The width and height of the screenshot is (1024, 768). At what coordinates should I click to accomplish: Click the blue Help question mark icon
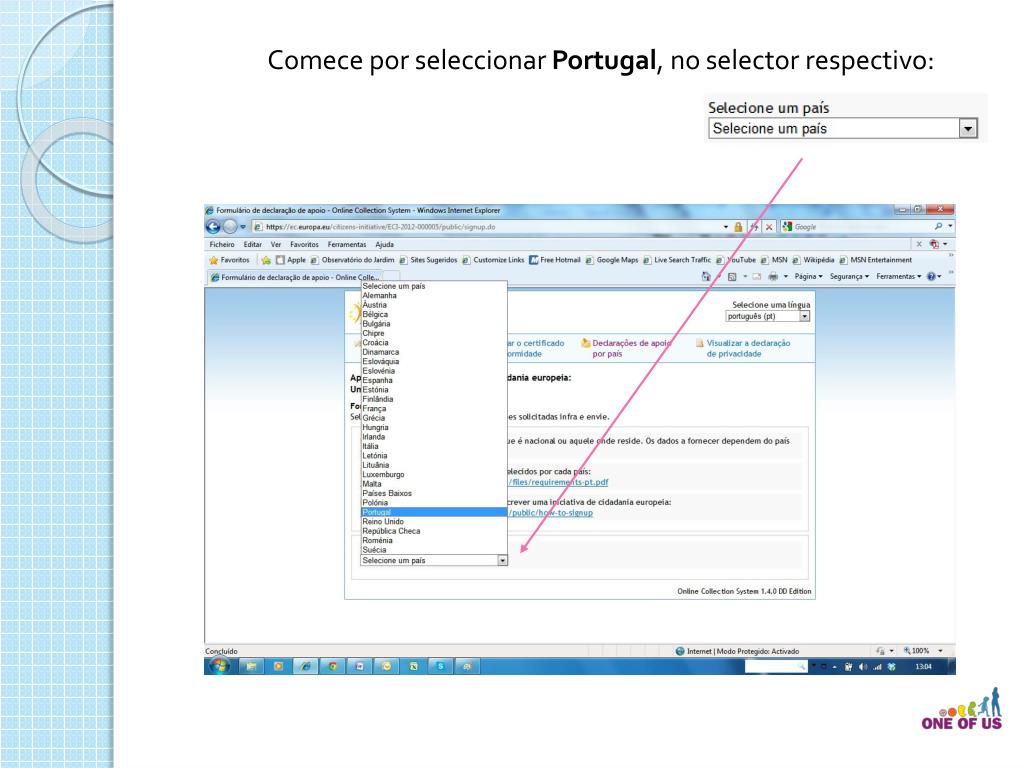pos(931,276)
